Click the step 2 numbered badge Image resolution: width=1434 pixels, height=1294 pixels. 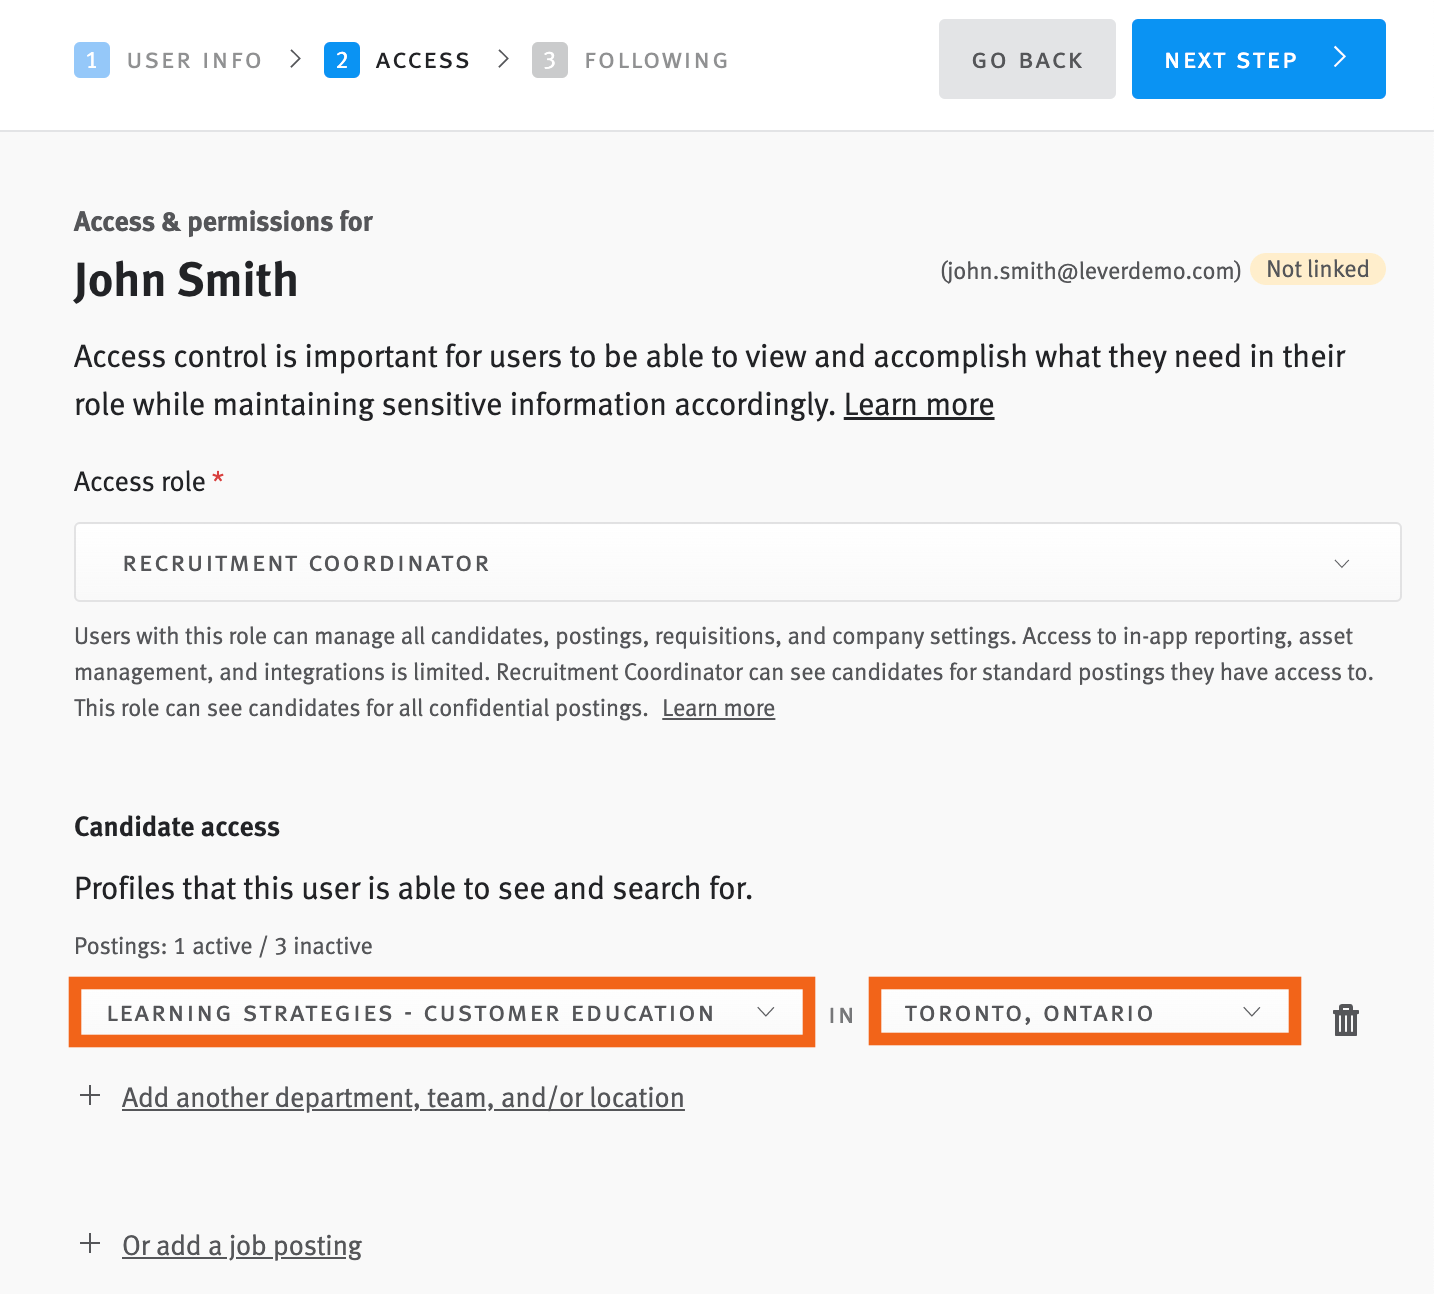342,59
